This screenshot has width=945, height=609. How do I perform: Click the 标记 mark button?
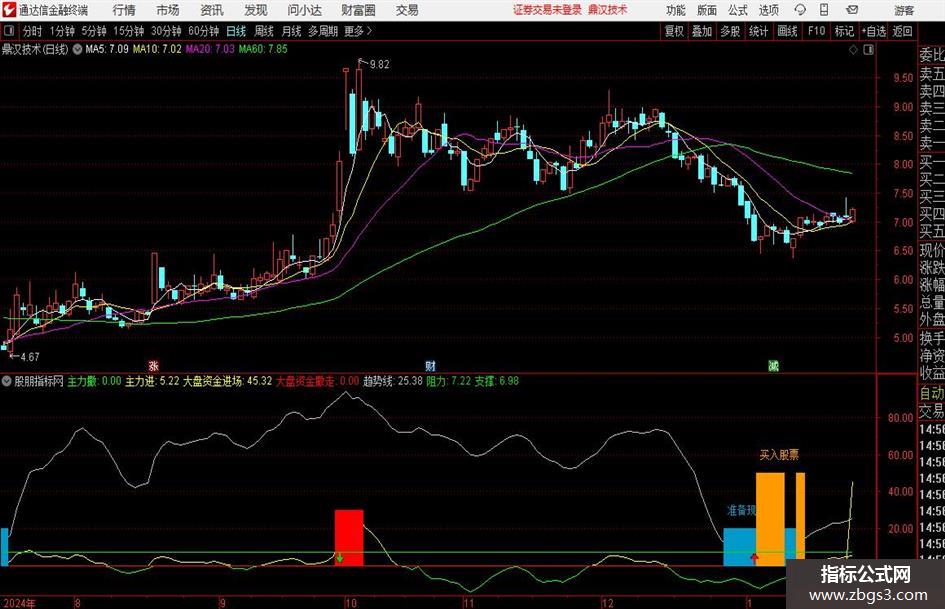coord(844,31)
